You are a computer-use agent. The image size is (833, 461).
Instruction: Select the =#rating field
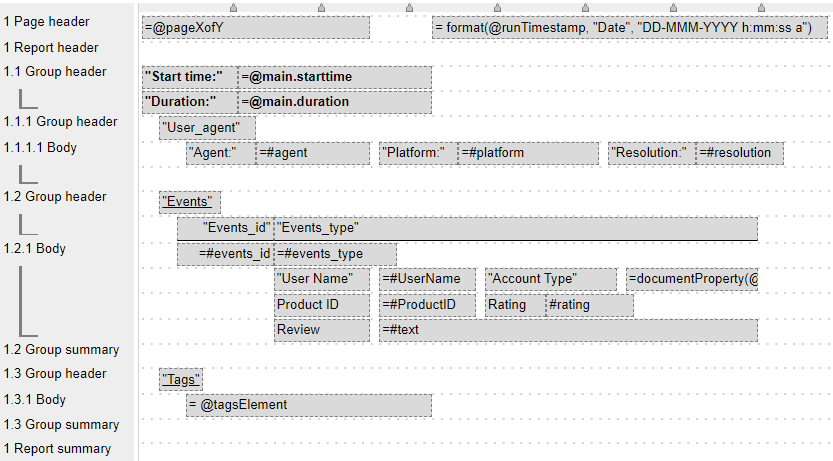[x=589, y=305]
